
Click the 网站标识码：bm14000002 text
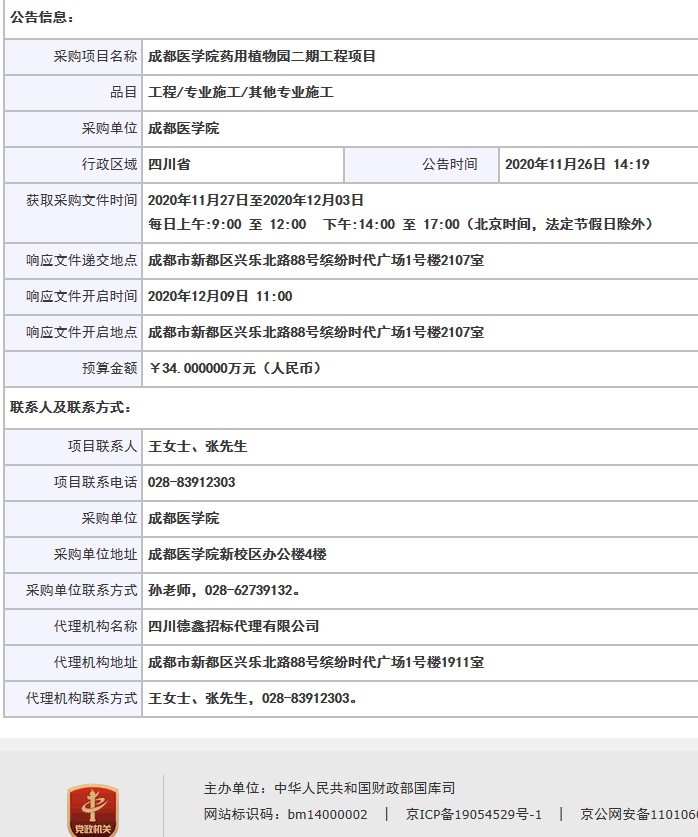(x=285, y=815)
